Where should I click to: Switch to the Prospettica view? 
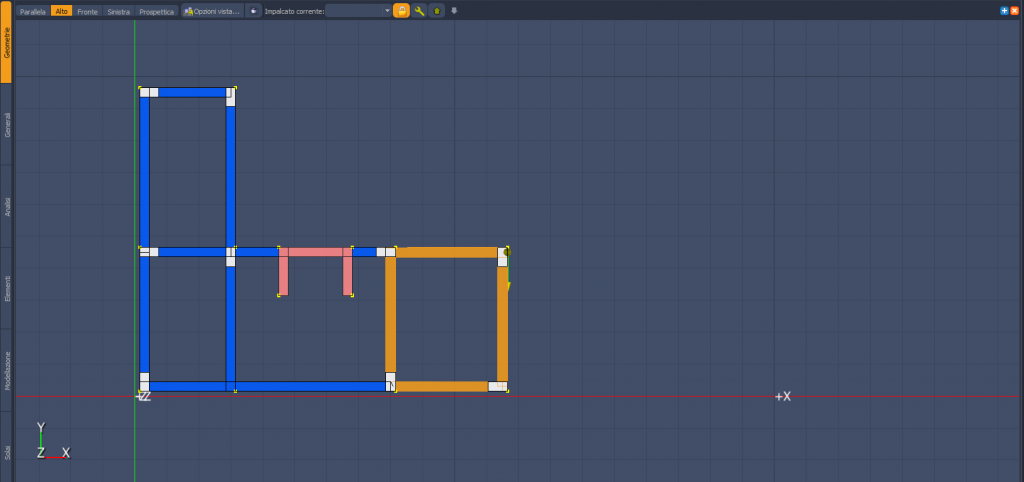coord(157,11)
